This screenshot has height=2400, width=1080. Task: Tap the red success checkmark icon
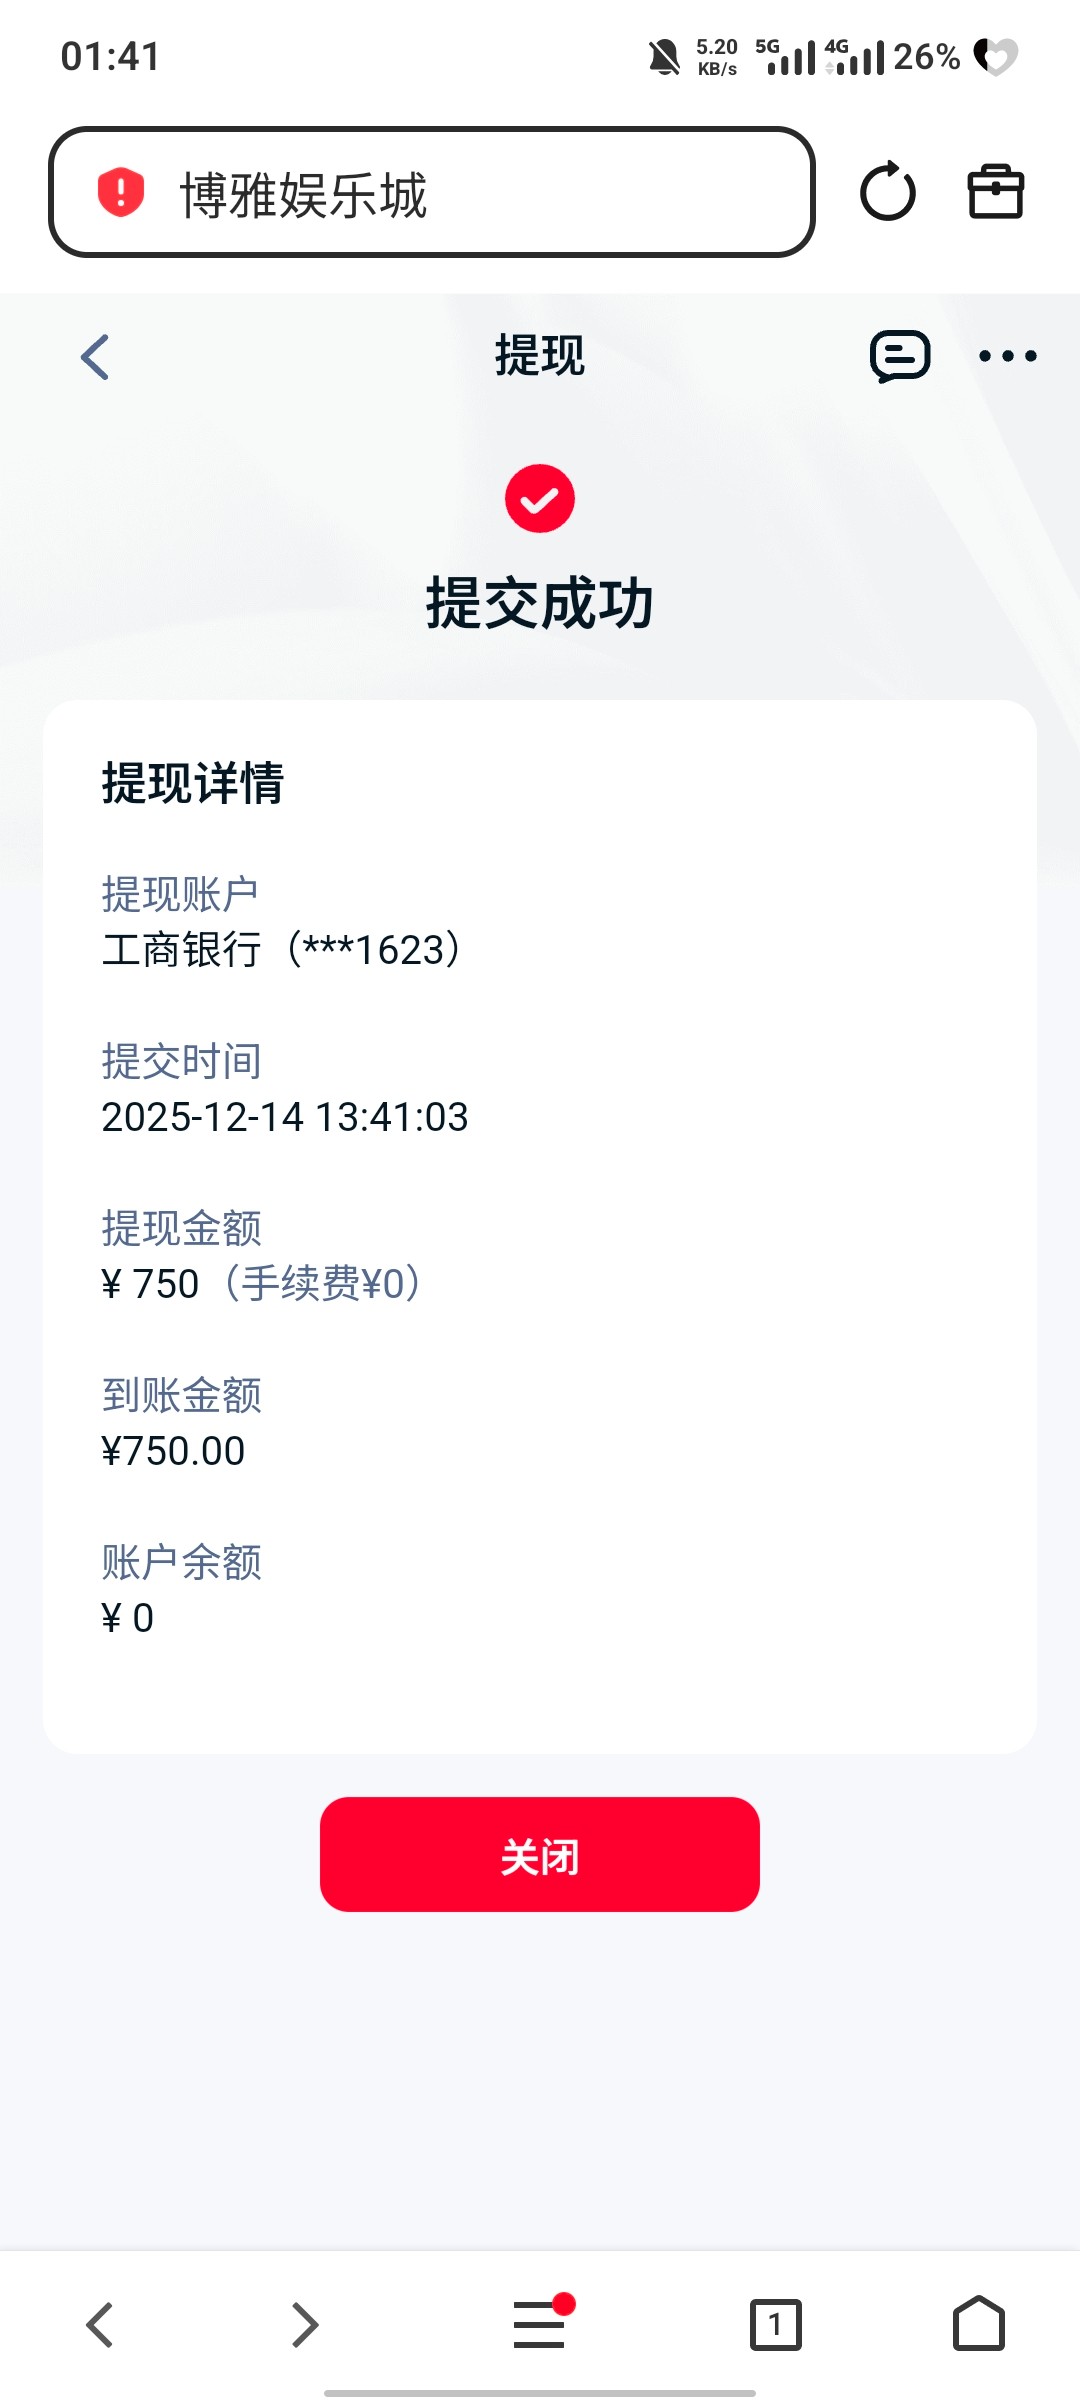coord(540,498)
